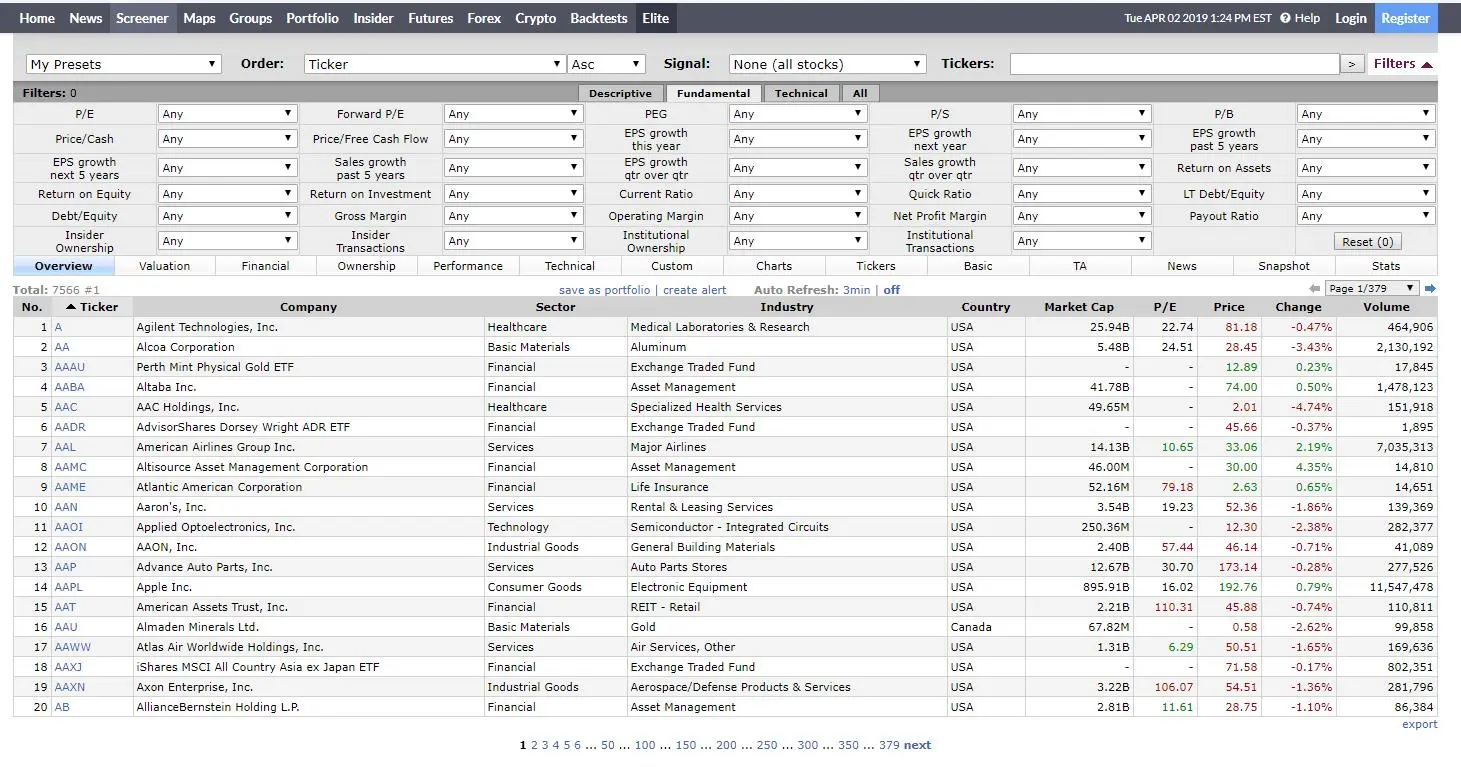
Task: Submit tickers with the arrow button
Action: pyautogui.click(x=1352, y=64)
